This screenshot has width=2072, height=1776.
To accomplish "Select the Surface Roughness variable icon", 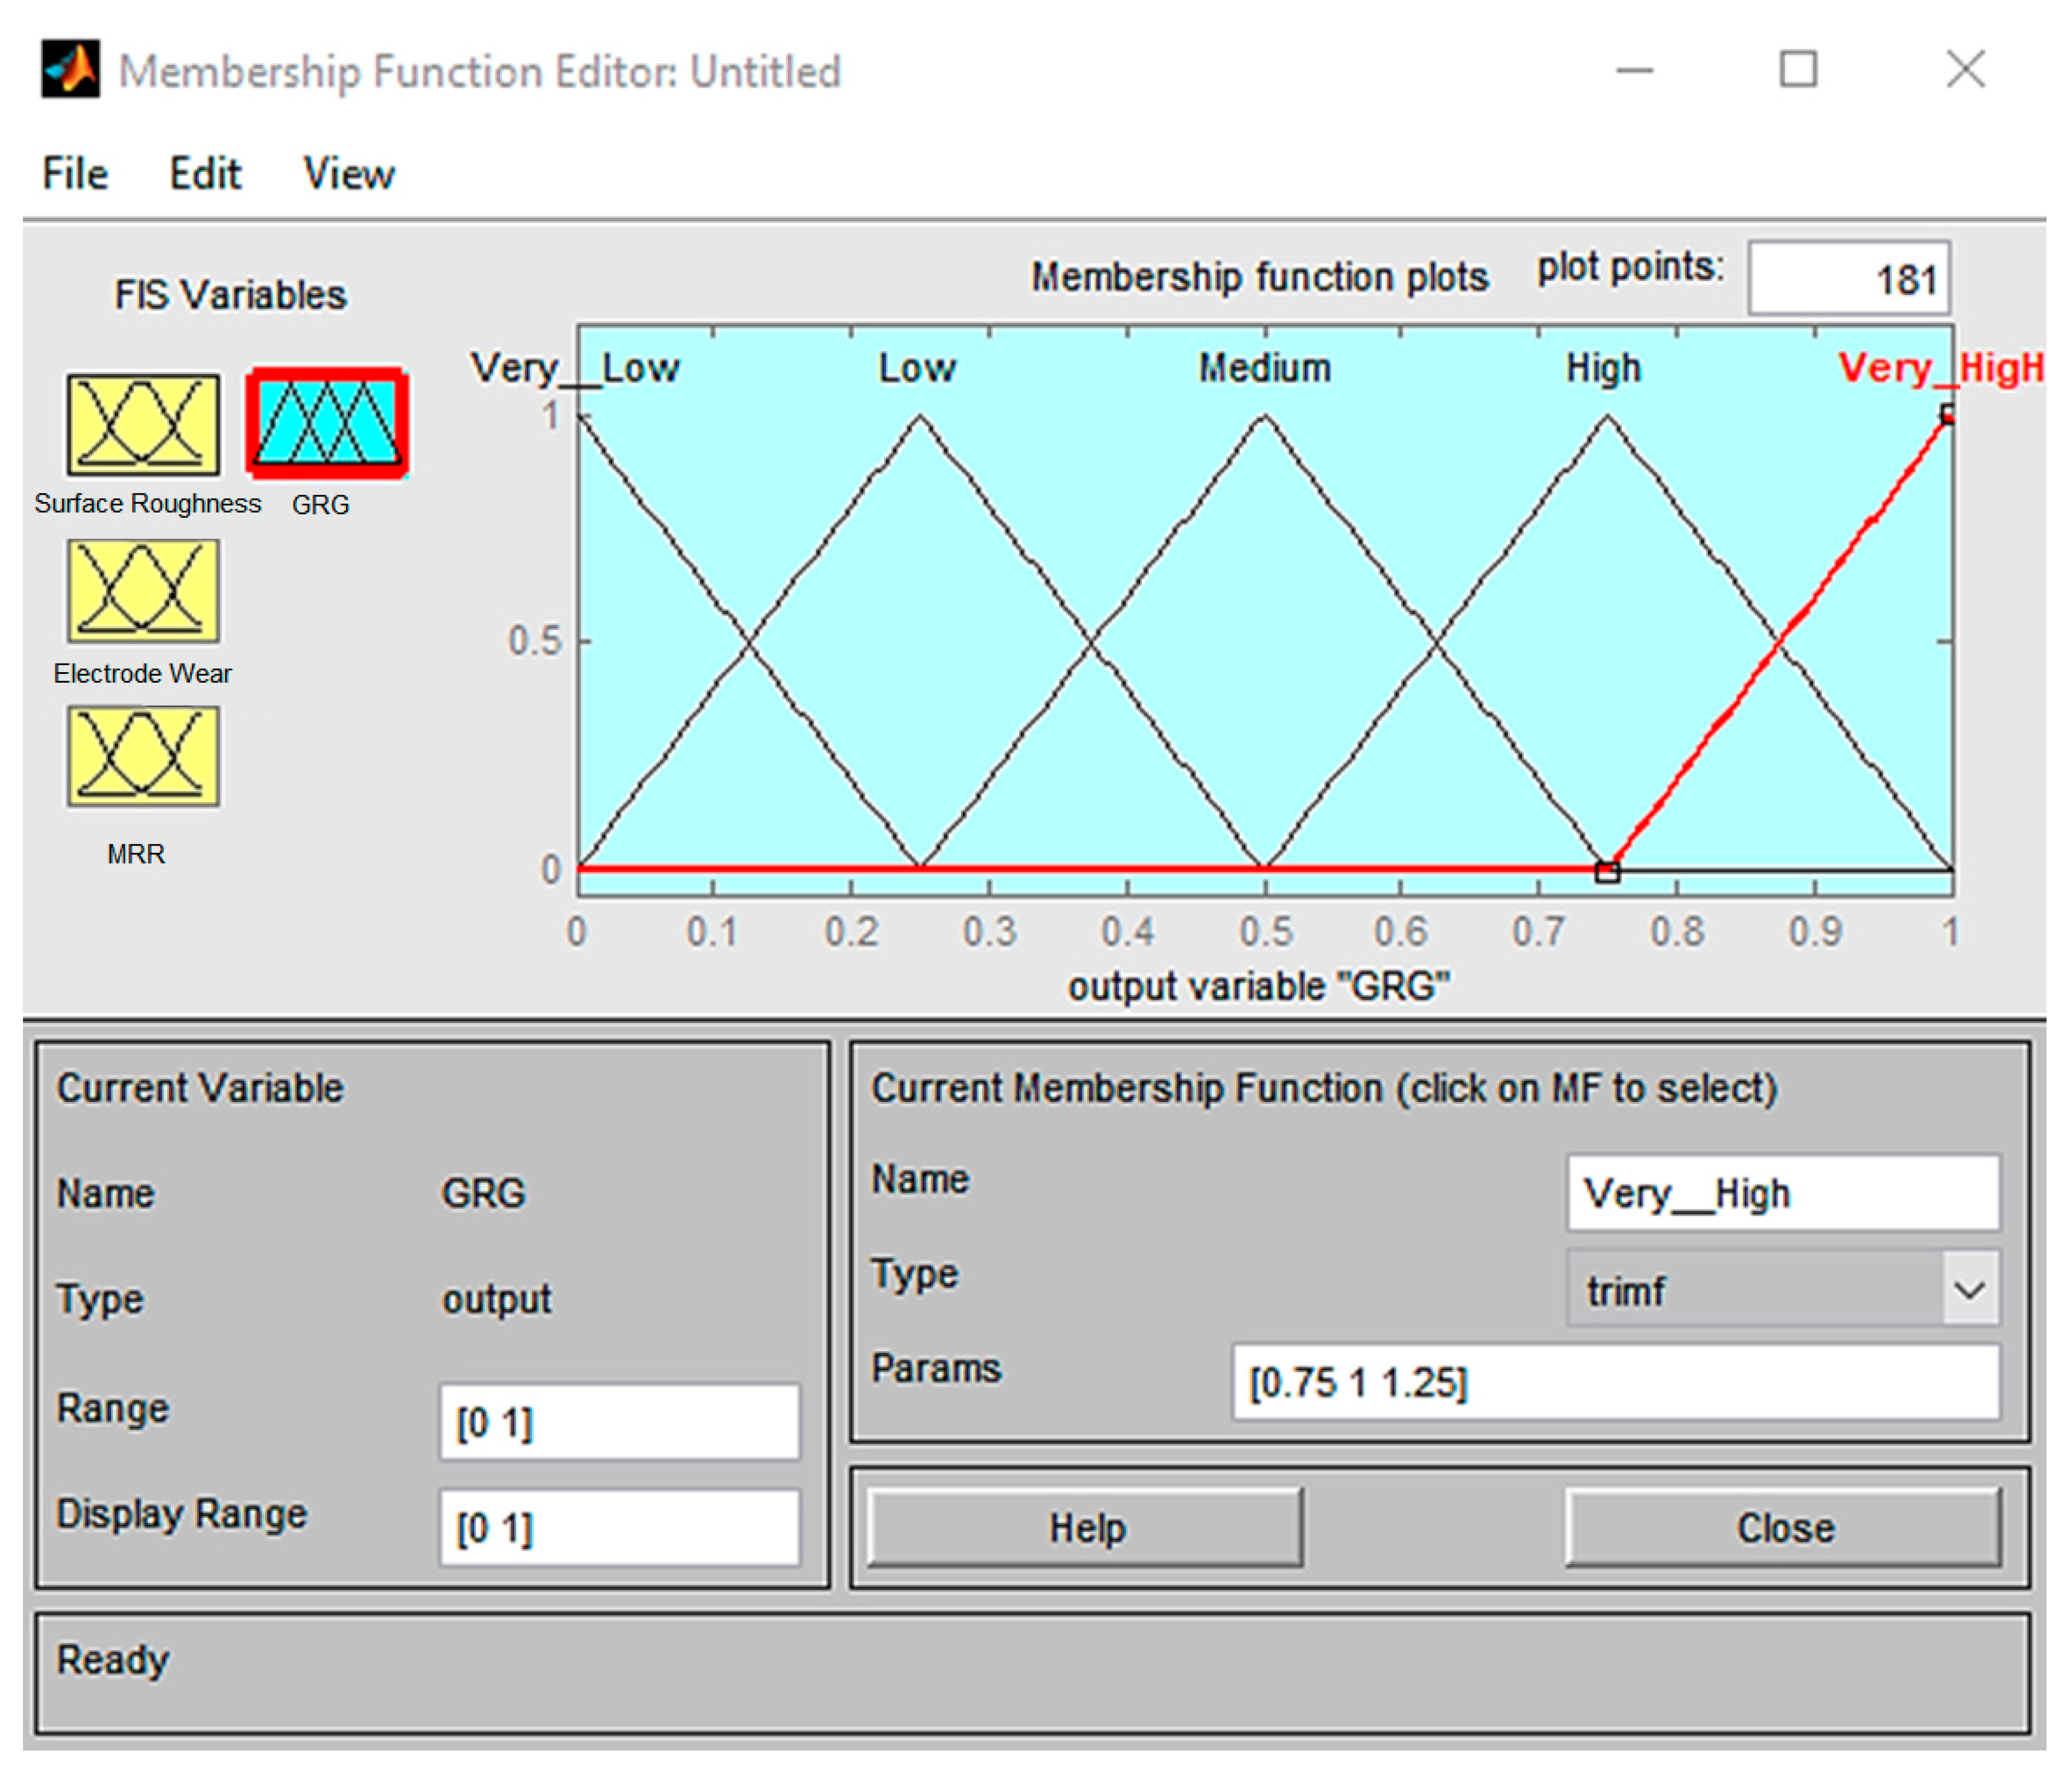I will point(143,425).
